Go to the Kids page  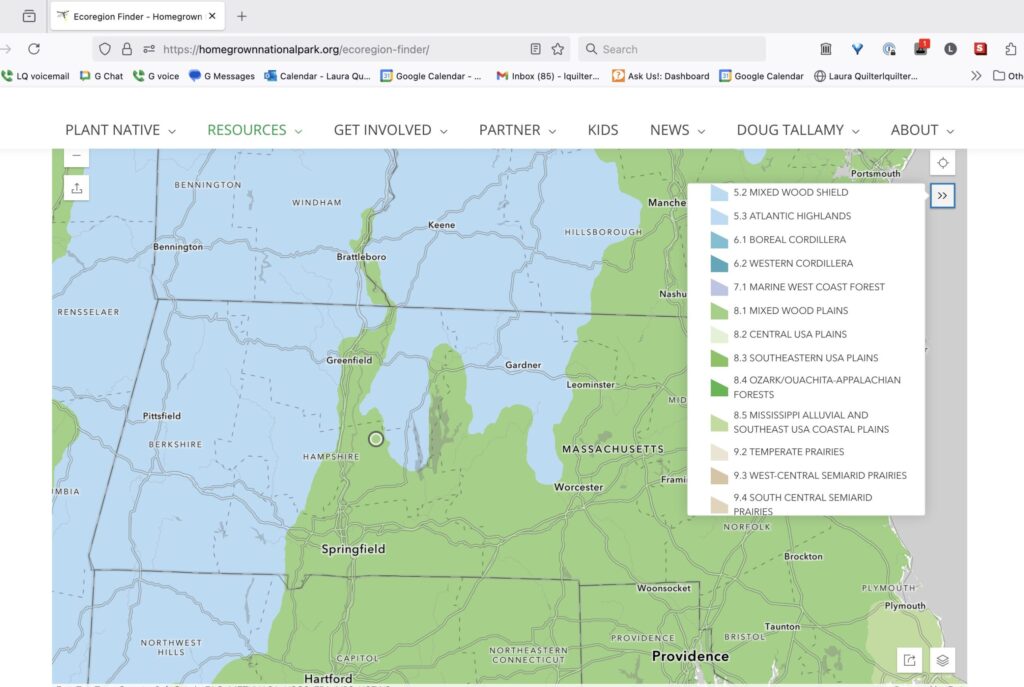pyautogui.click(x=603, y=130)
